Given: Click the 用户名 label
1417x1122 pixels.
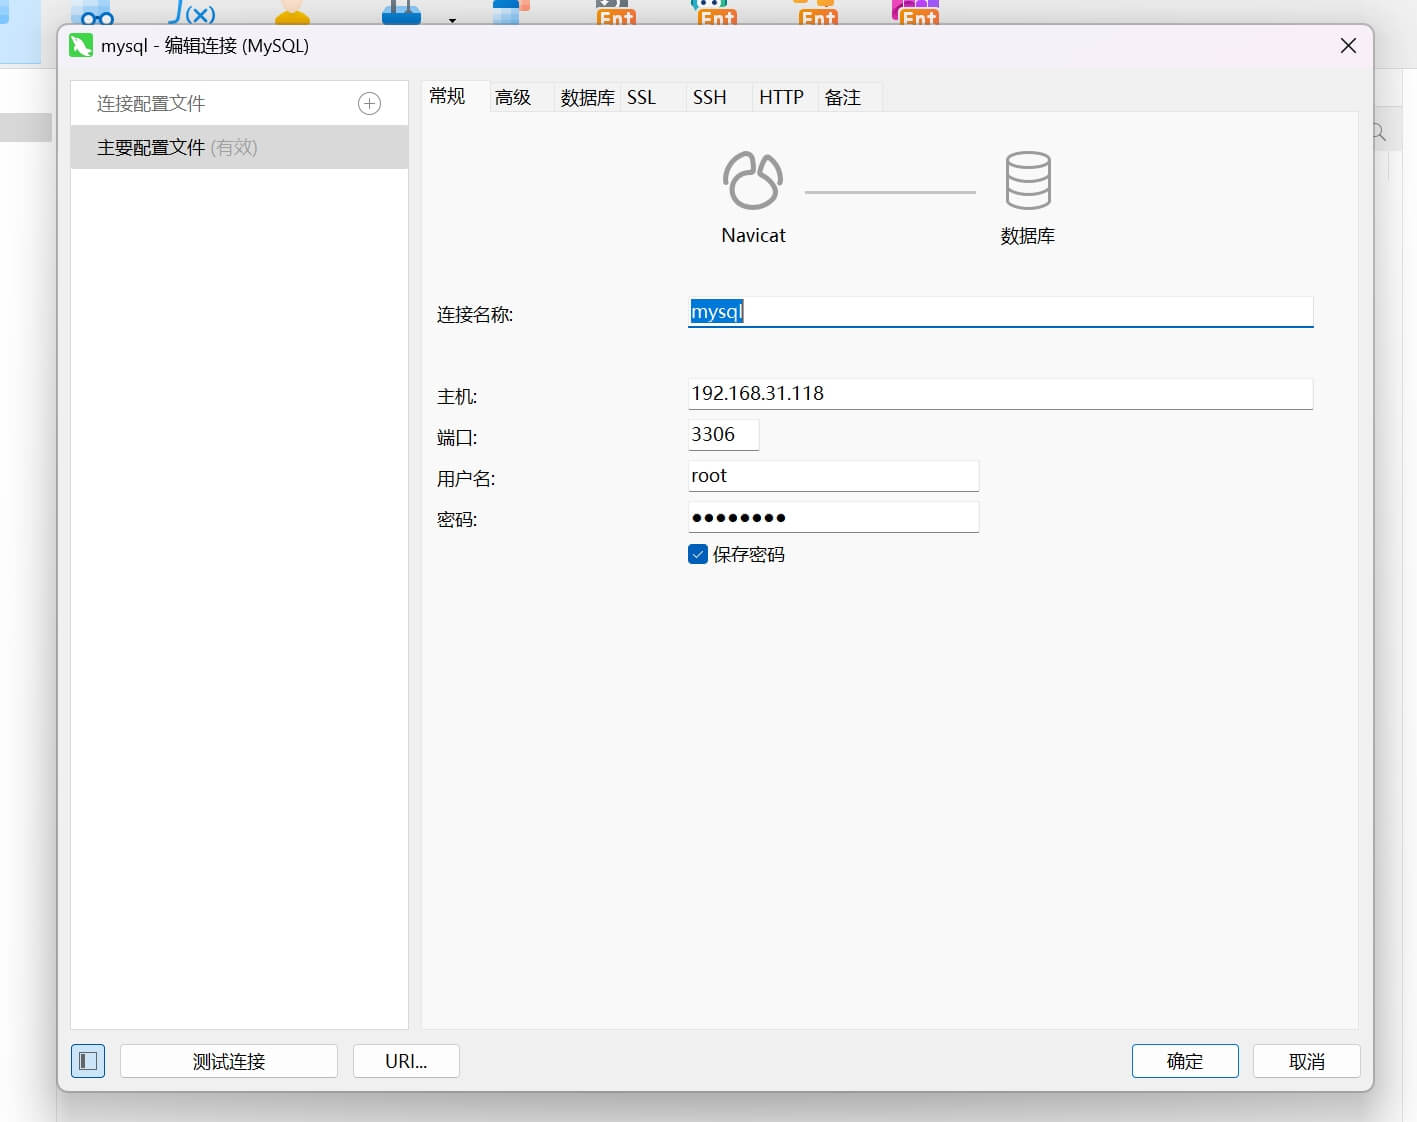Looking at the screenshot, I should pos(466,479).
